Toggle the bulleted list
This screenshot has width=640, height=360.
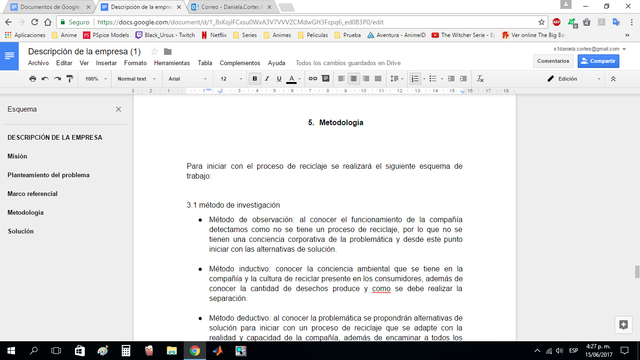point(433,79)
